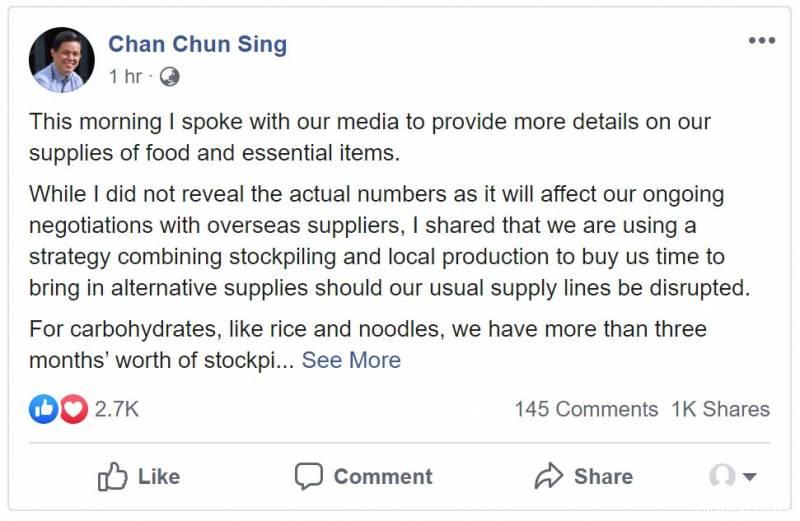The width and height of the screenshot is (800, 521).
Task: Click the globe public audience icon
Action: click(170, 76)
